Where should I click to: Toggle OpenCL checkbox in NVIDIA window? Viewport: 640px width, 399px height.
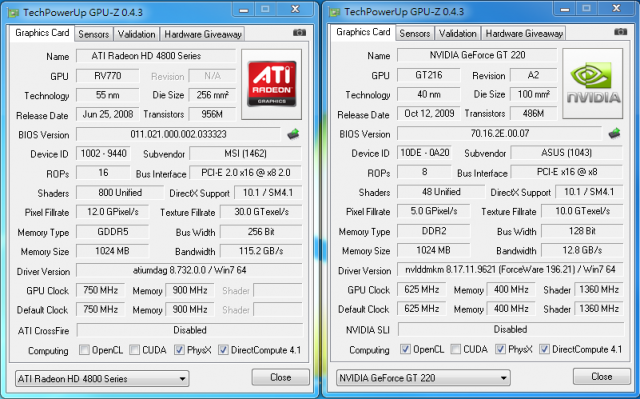[405, 349]
